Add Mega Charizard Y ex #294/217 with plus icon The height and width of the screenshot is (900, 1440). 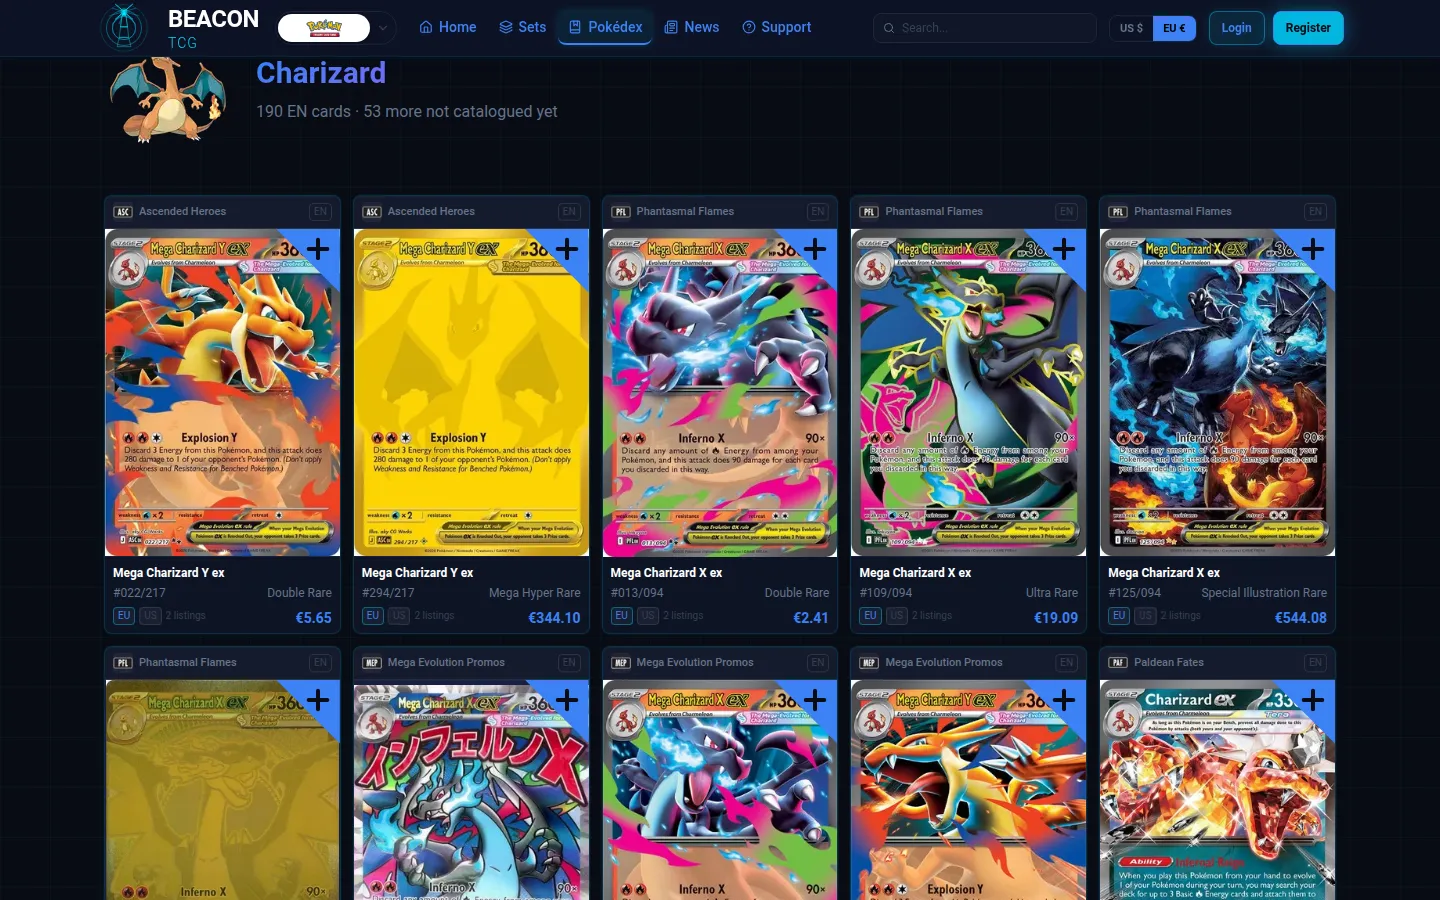point(567,249)
